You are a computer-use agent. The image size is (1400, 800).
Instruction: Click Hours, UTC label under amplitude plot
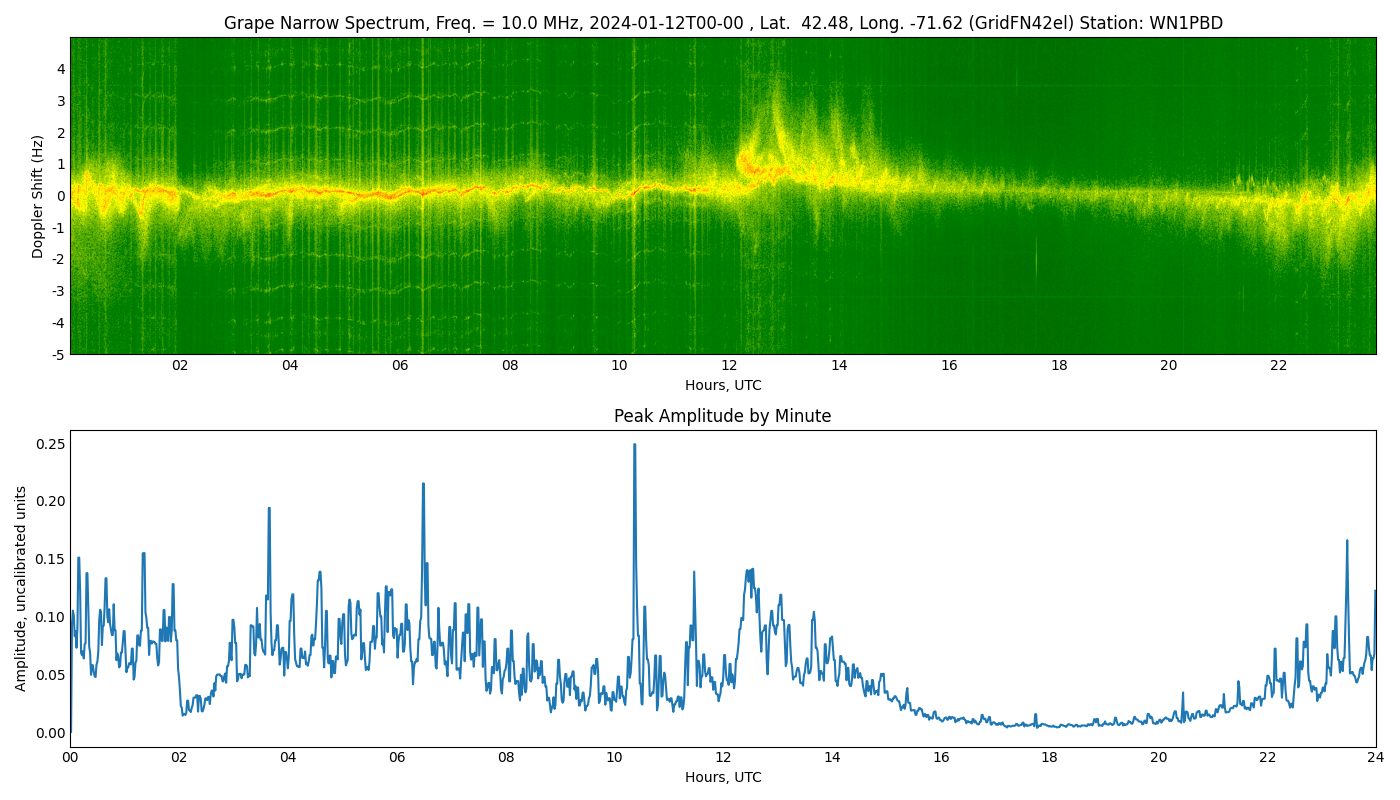click(722, 777)
